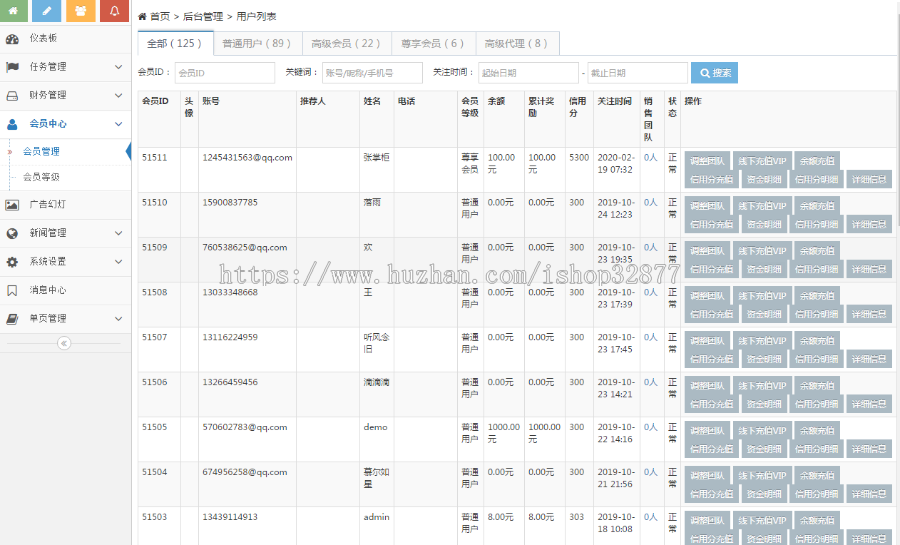Focus the 关键词 账号/昵称/手机号 field
This screenshot has height=545, width=900.
coord(372,73)
